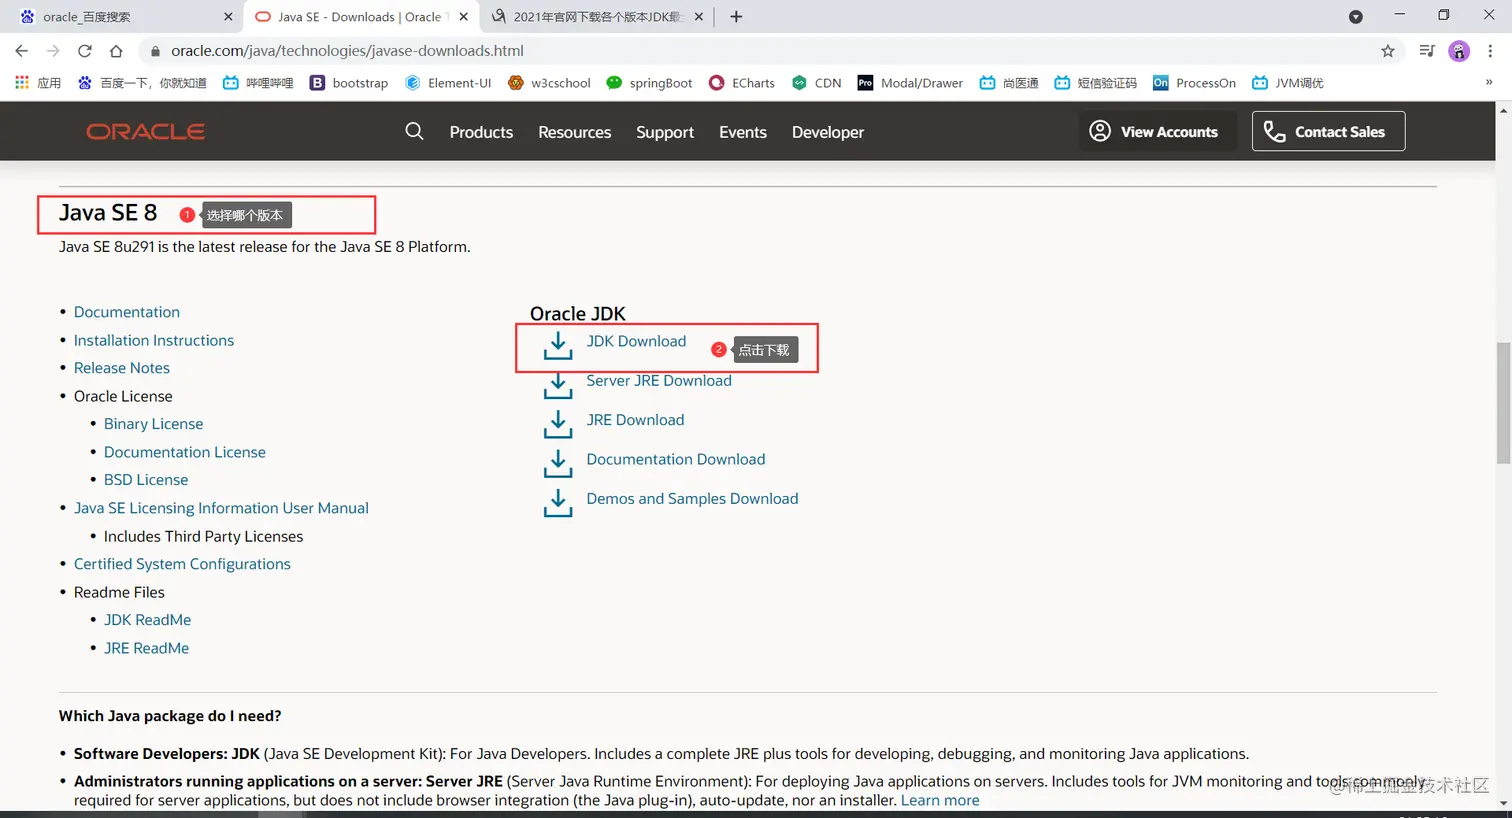Show more bookmarks chevron
This screenshot has width=1512, height=818.
click(x=1489, y=82)
